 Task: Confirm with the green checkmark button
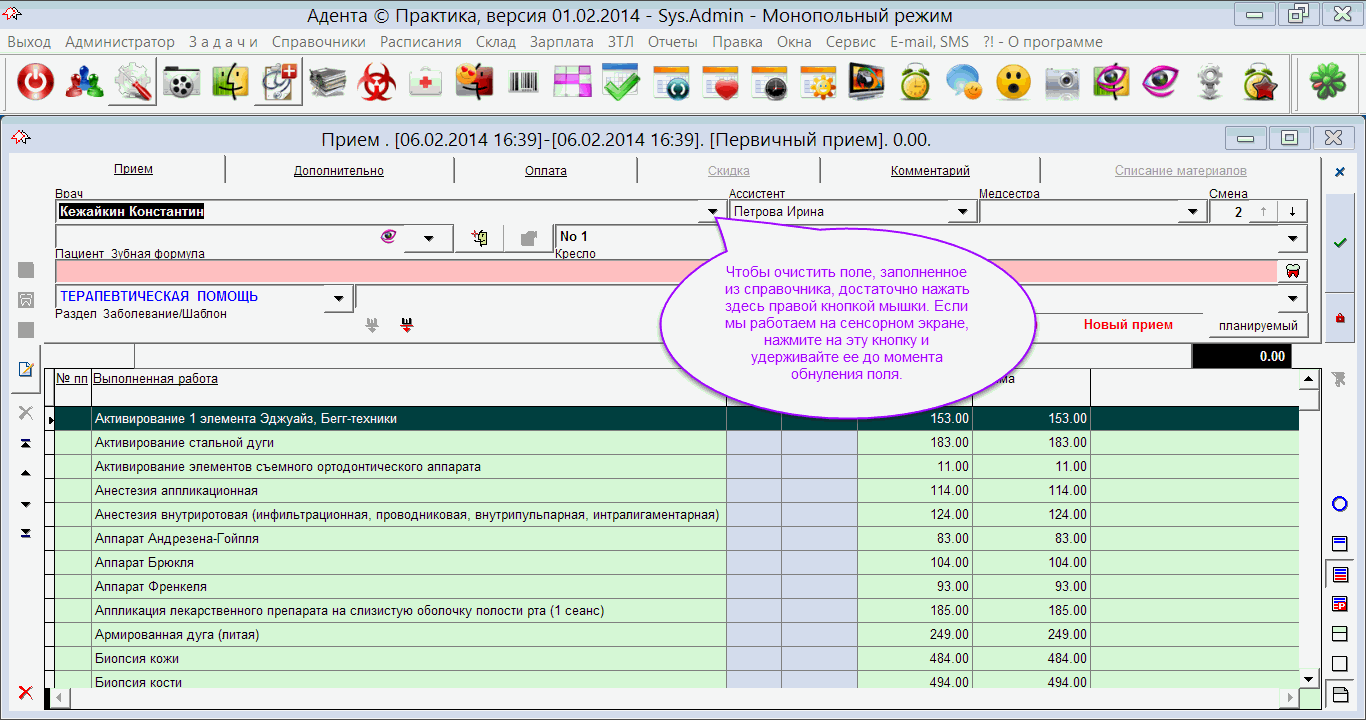1340,243
